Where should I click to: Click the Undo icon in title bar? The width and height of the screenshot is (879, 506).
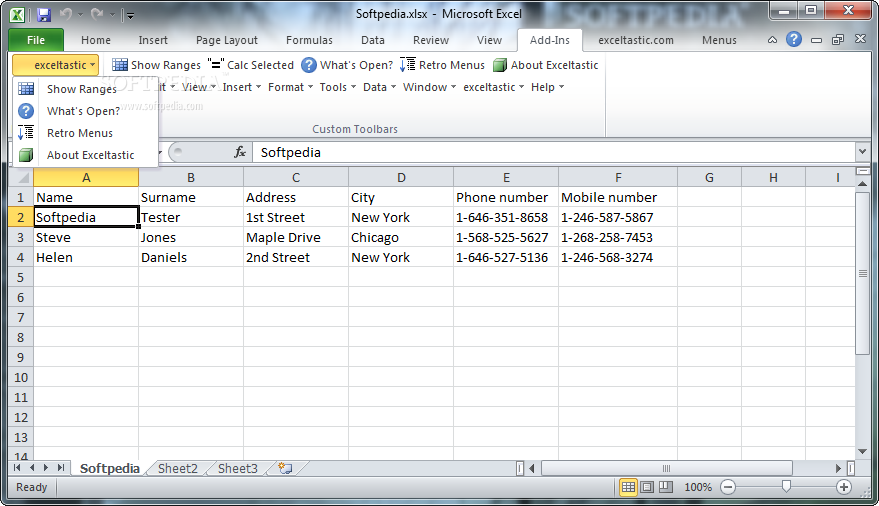[x=66, y=15]
